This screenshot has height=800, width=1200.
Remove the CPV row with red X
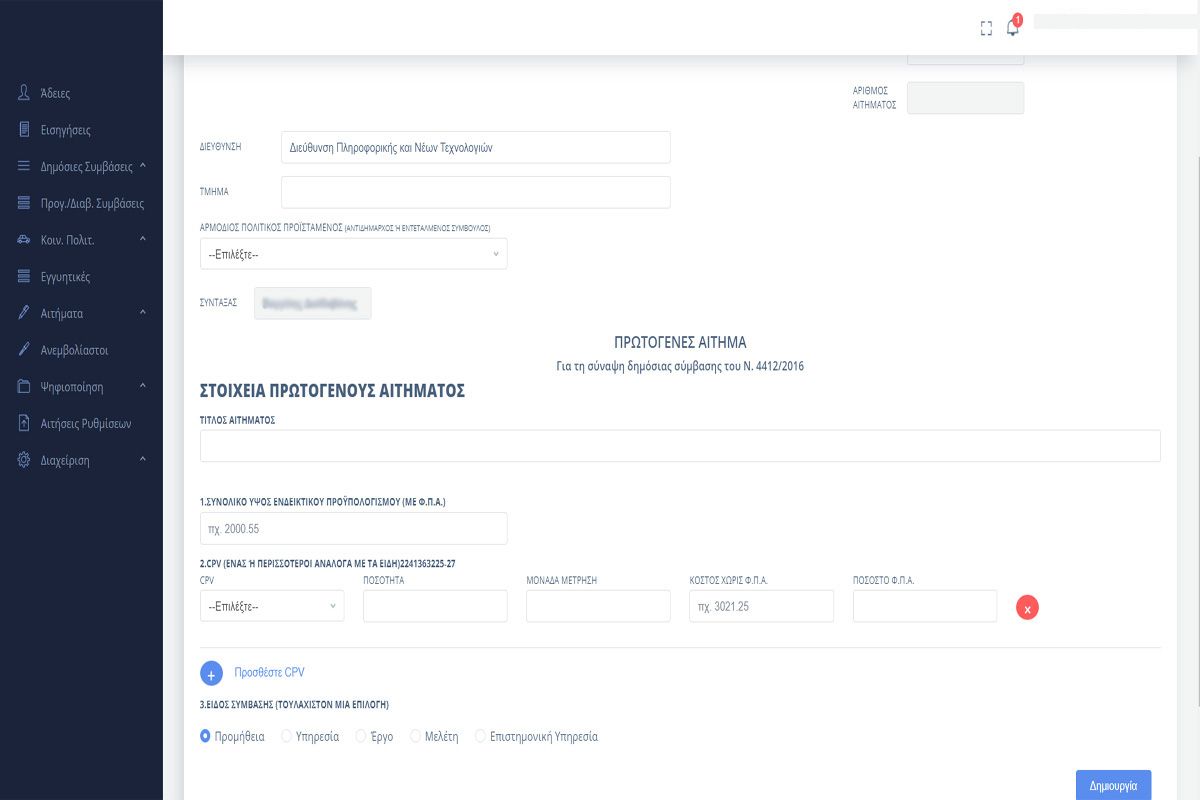tap(1027, 607)
